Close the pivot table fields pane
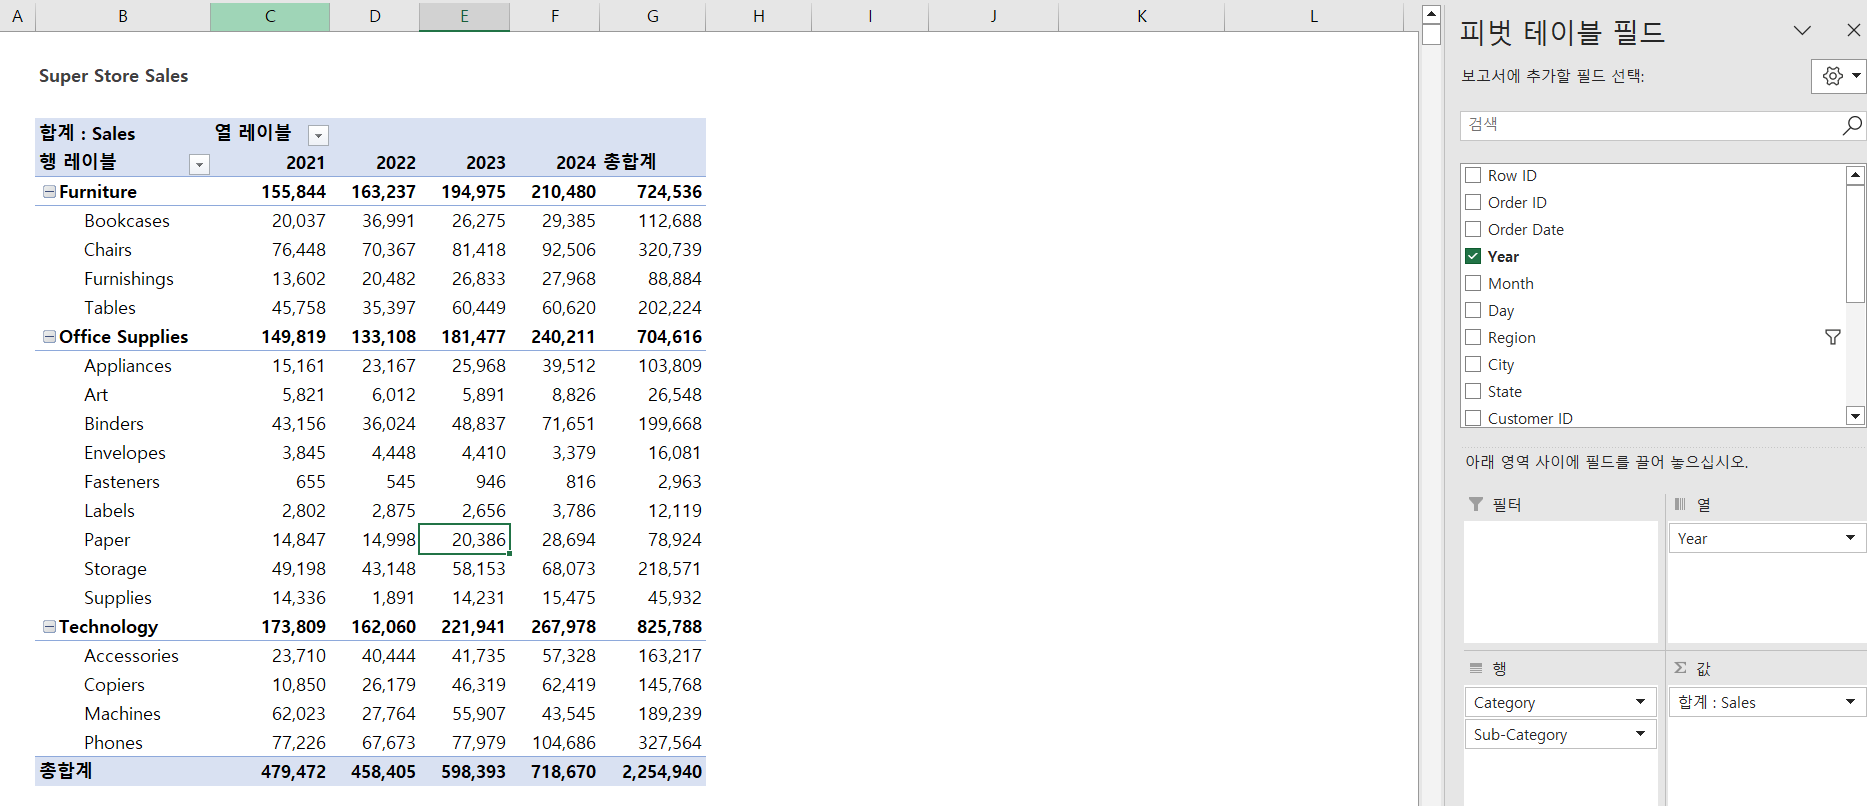This screenshot has height=806, width=1867. (x=1853, y=30)
